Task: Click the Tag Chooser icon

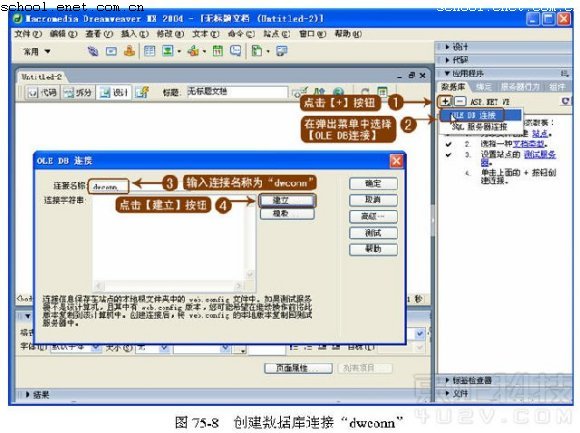Action: pyautogui.click(x=282, y=51)
